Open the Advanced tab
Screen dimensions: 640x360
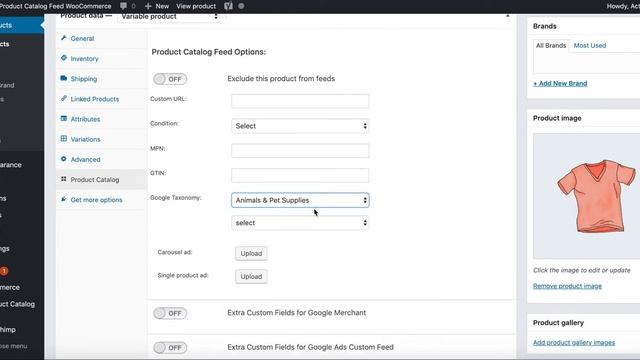pos(101,159)
